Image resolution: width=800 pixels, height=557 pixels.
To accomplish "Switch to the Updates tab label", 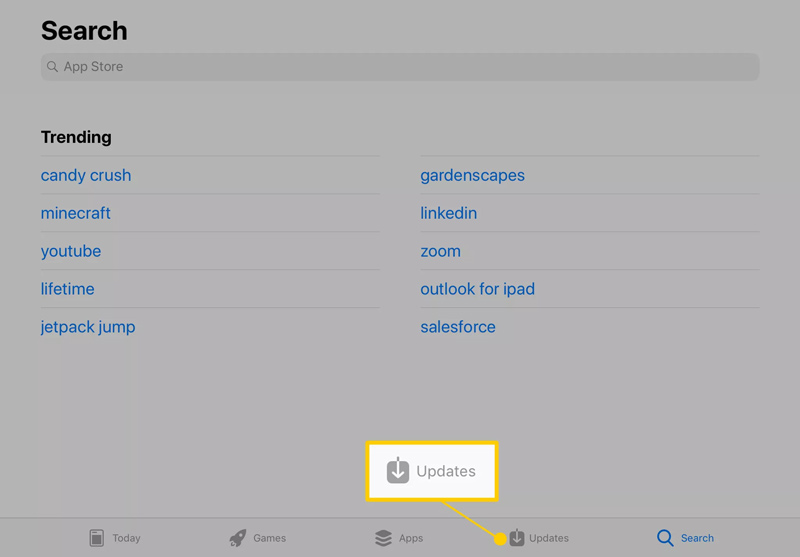I will [x=549, y=538].
